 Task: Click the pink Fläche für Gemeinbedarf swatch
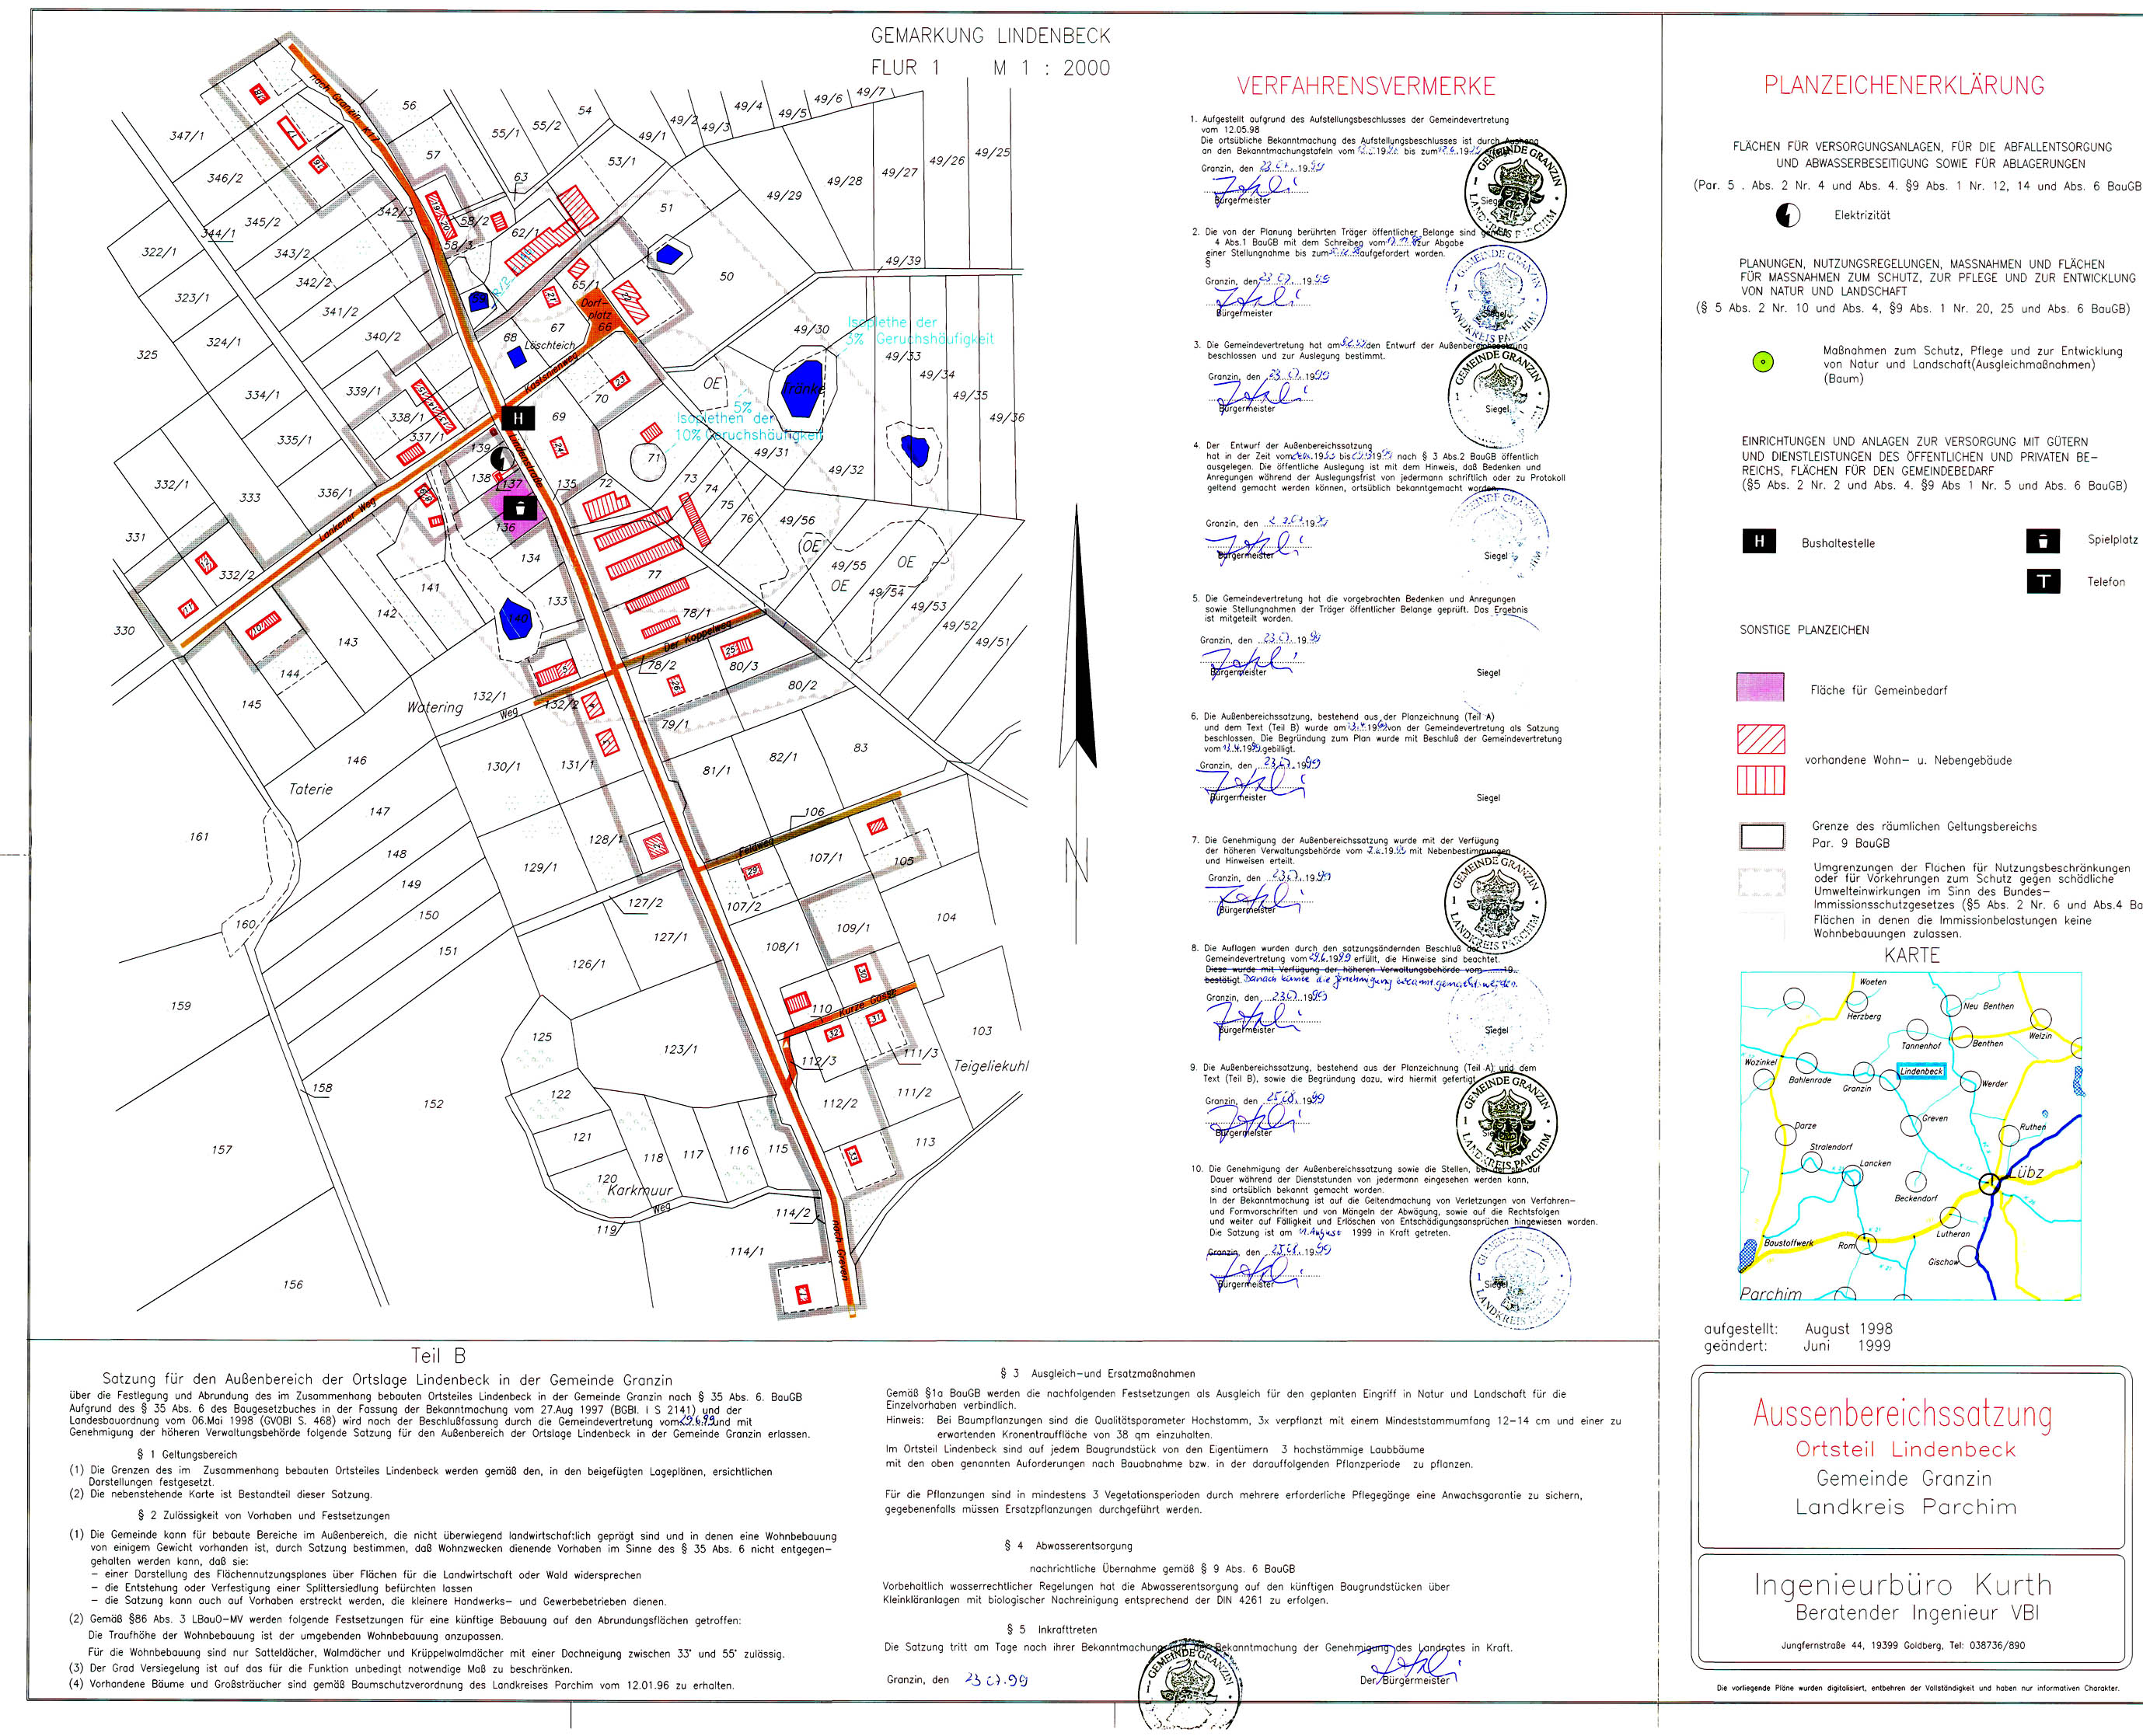tap(1761, 687)
